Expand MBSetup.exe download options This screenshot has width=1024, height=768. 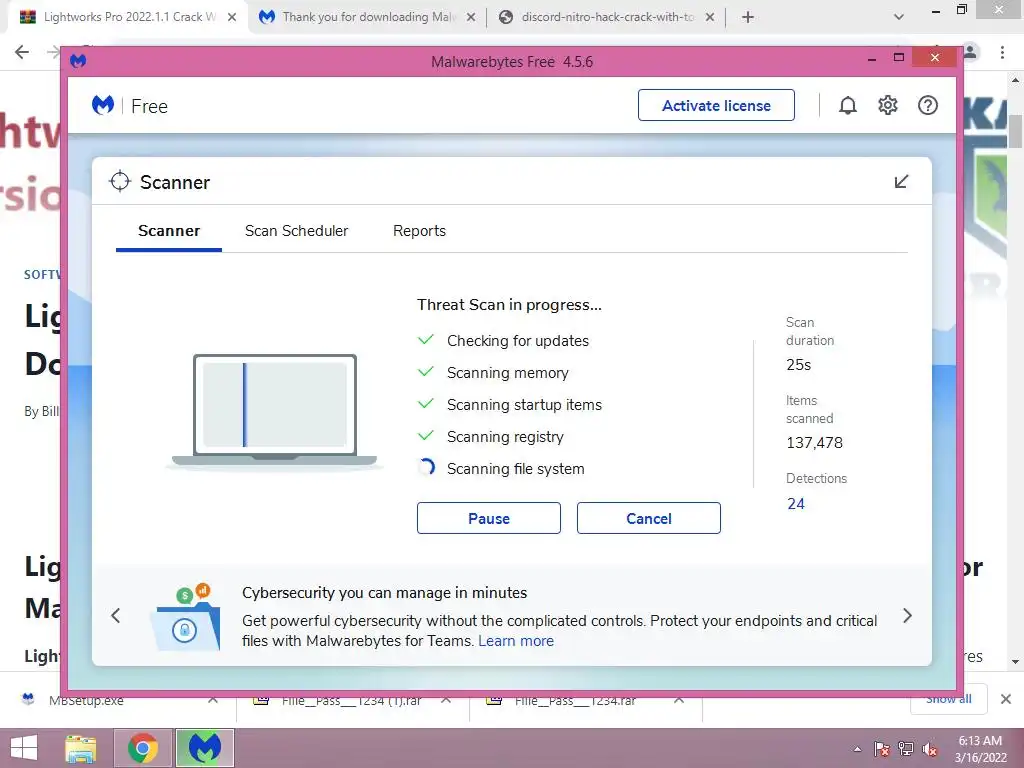click(x=213, y=700)
